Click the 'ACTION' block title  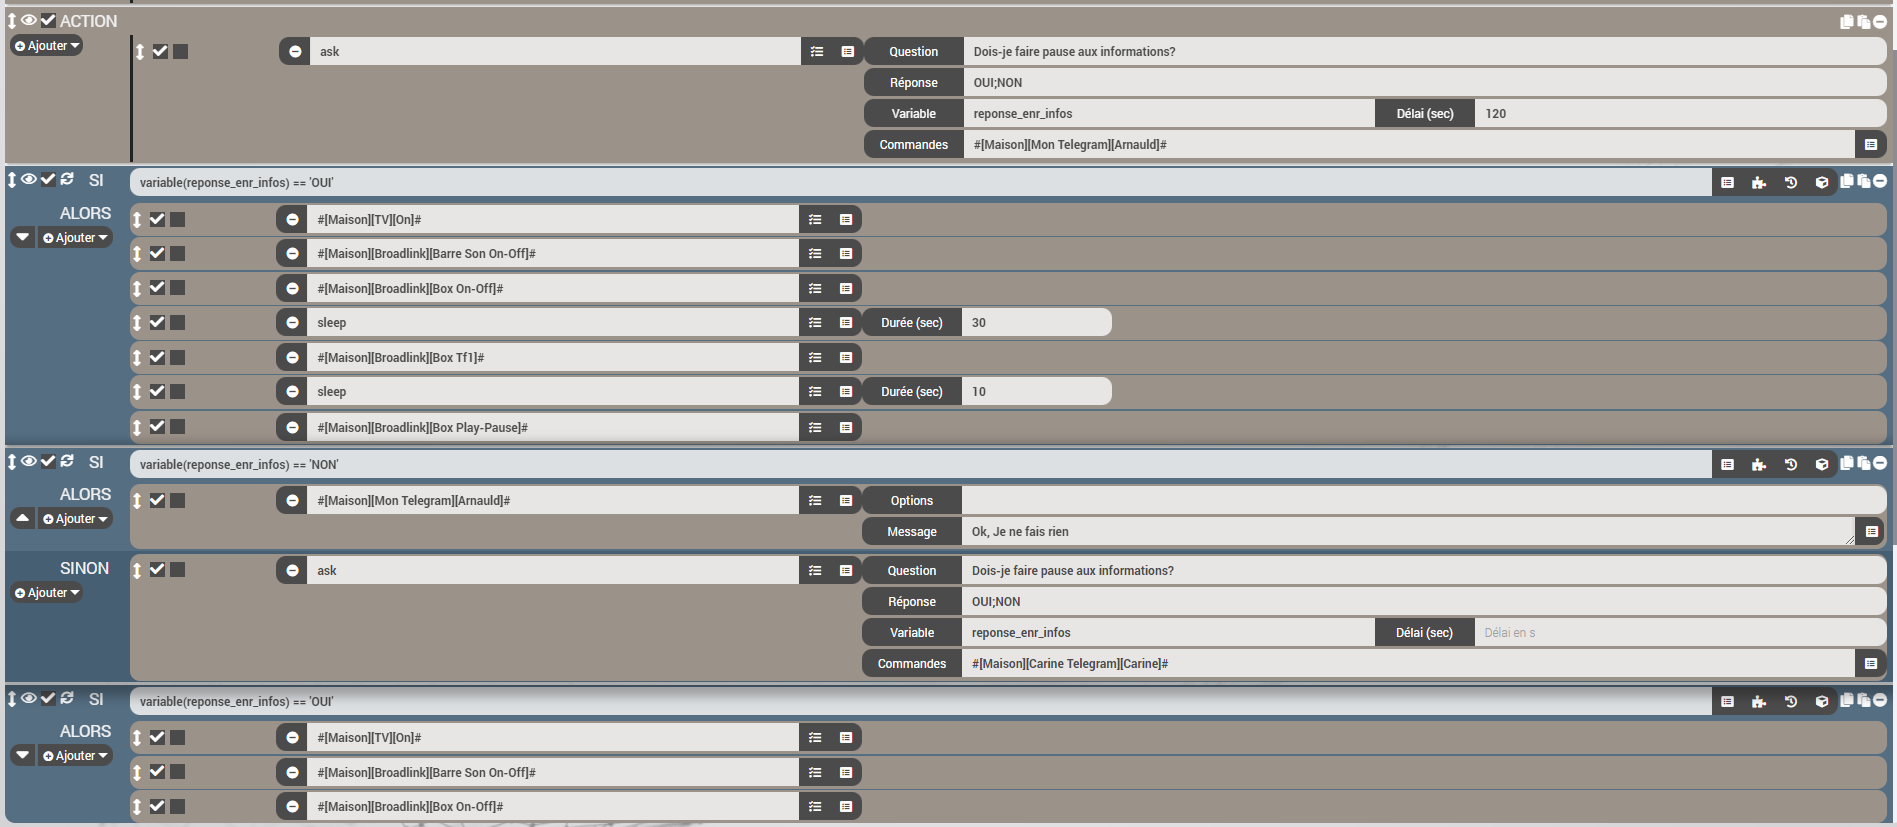pyautogui.click(x=88, y=21)
